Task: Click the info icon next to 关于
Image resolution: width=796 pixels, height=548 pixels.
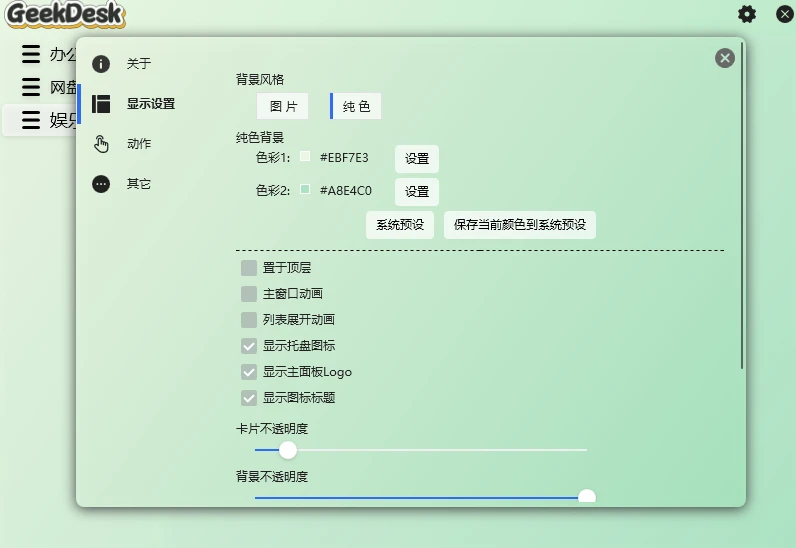Action: click(101, 63)
